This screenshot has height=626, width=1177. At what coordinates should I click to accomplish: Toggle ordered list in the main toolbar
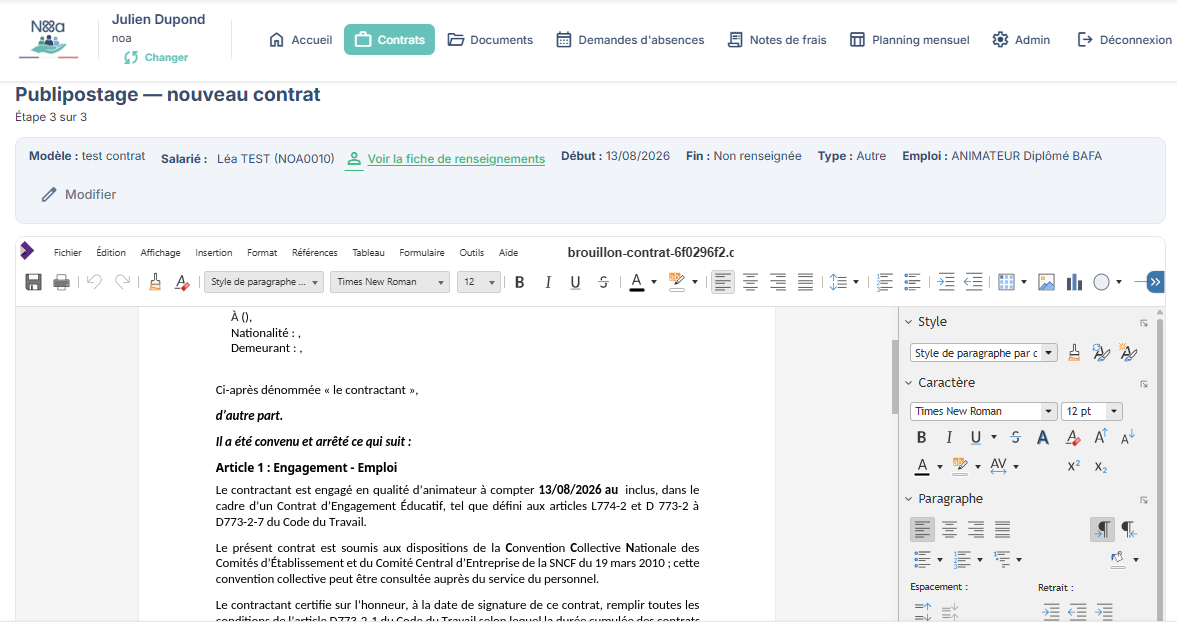pos(885,282)
